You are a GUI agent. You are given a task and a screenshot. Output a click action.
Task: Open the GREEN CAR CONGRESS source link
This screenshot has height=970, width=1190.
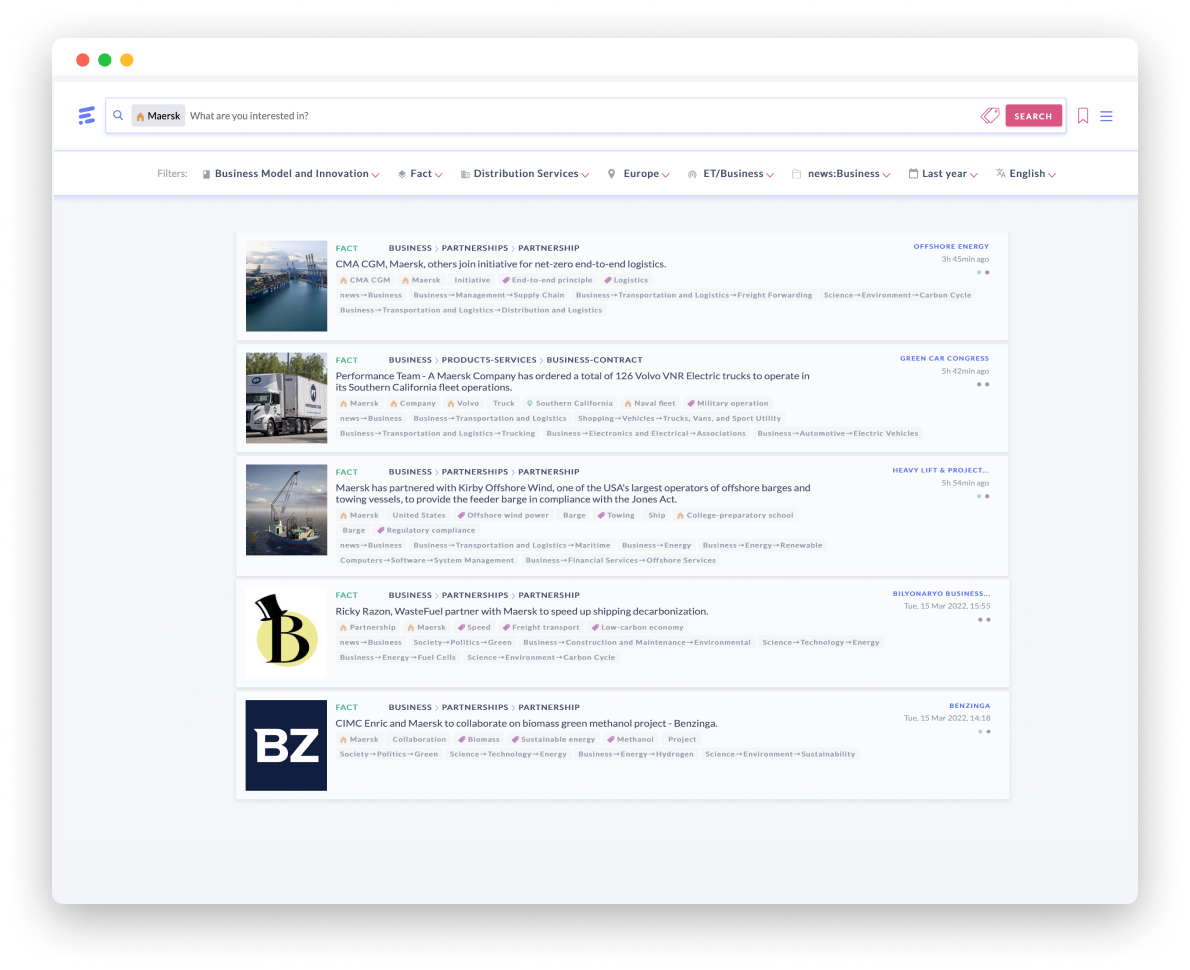(x=944, y=358)
